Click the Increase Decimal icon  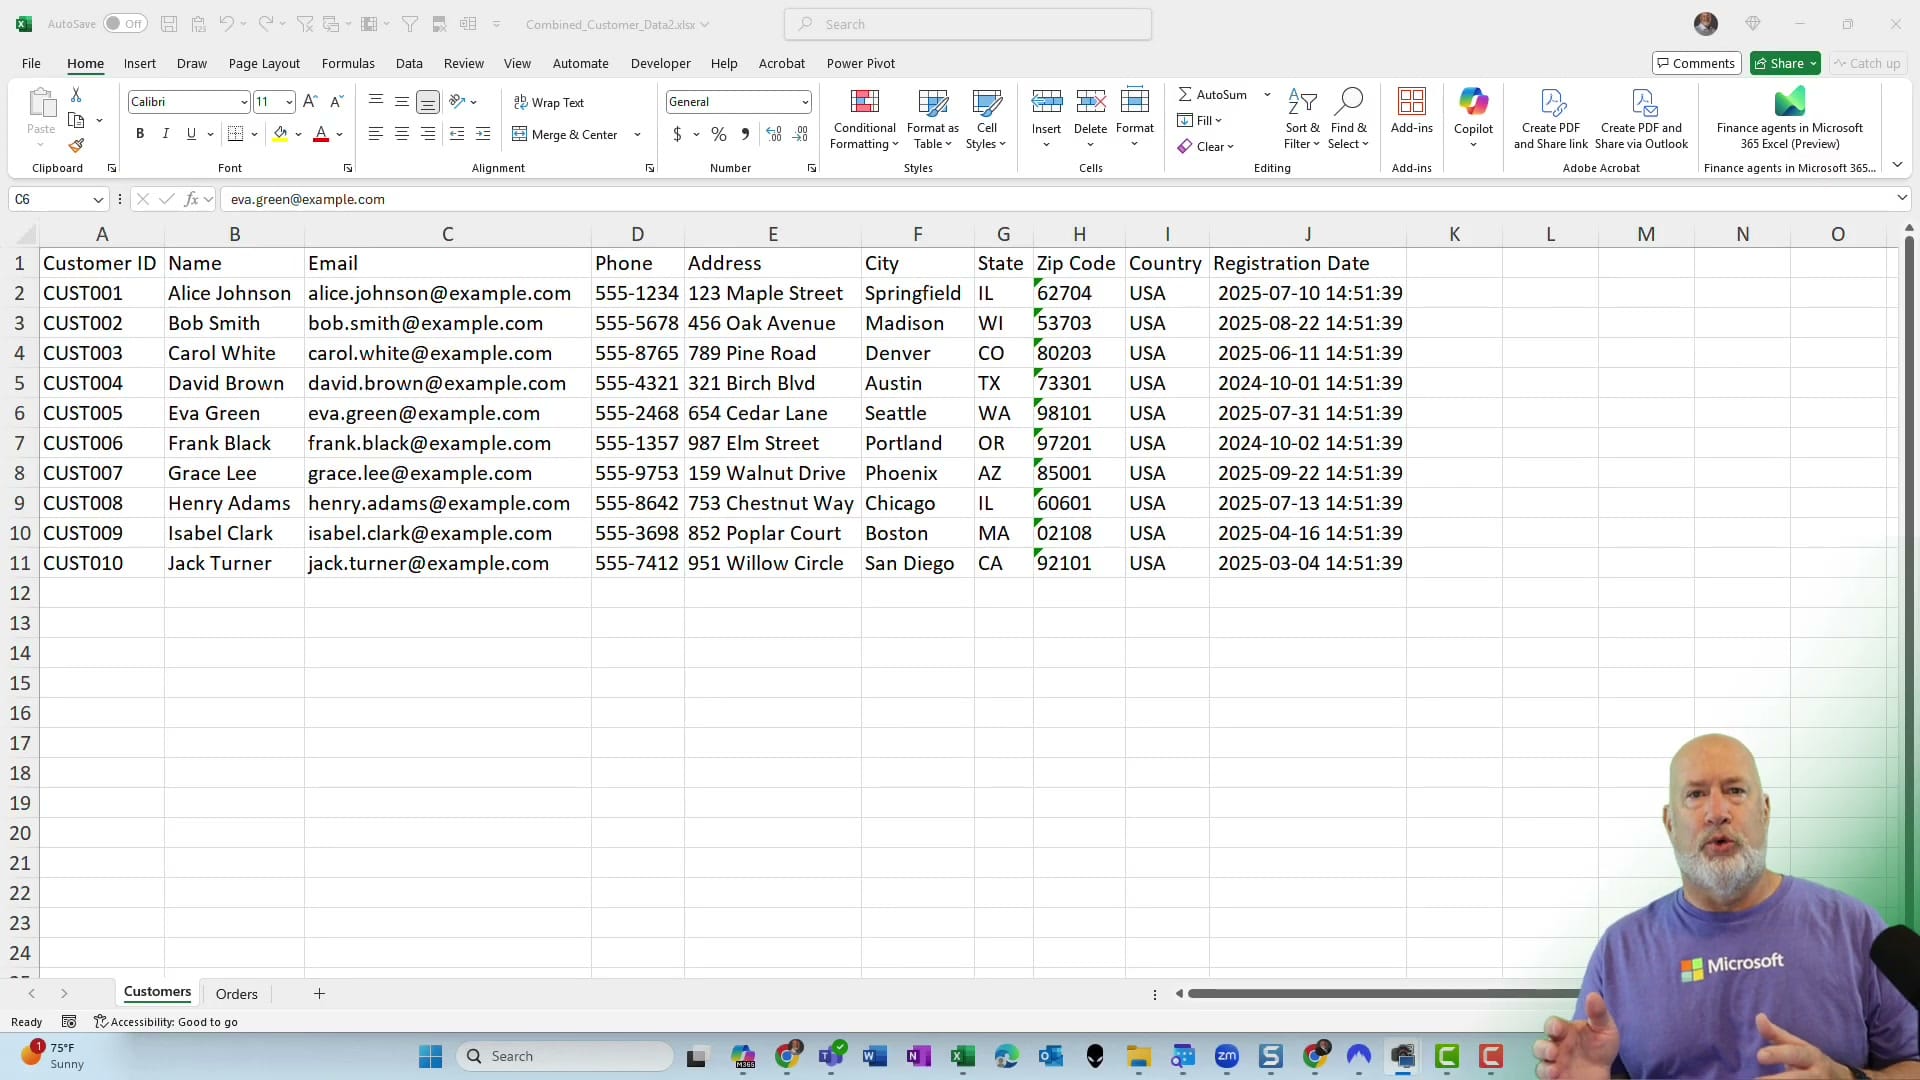(x=774, y=134)
